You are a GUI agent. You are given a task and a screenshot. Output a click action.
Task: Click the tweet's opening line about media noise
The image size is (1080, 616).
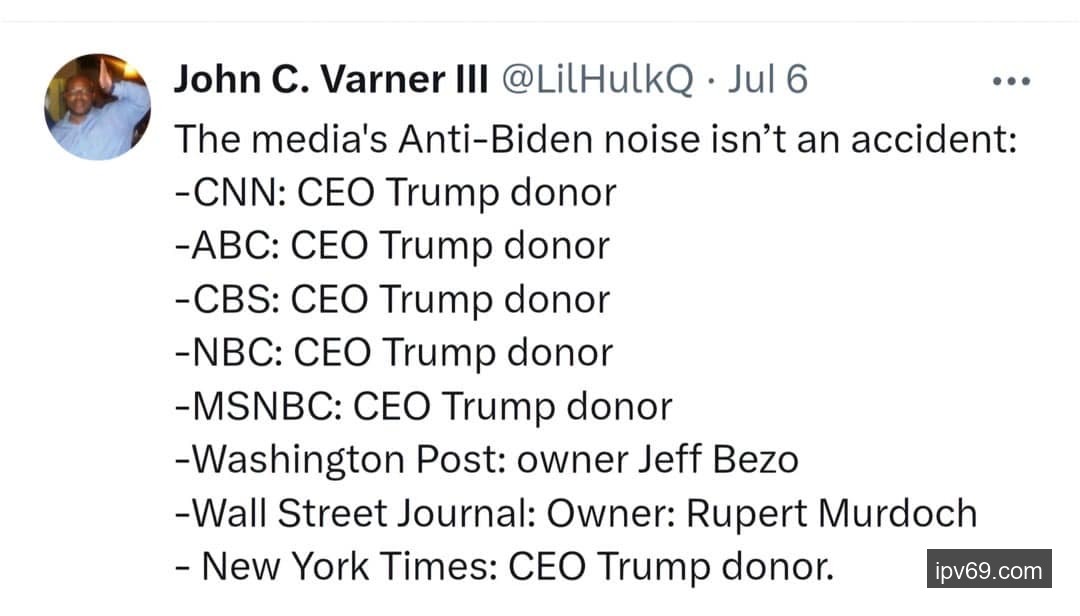coord(596,138)
